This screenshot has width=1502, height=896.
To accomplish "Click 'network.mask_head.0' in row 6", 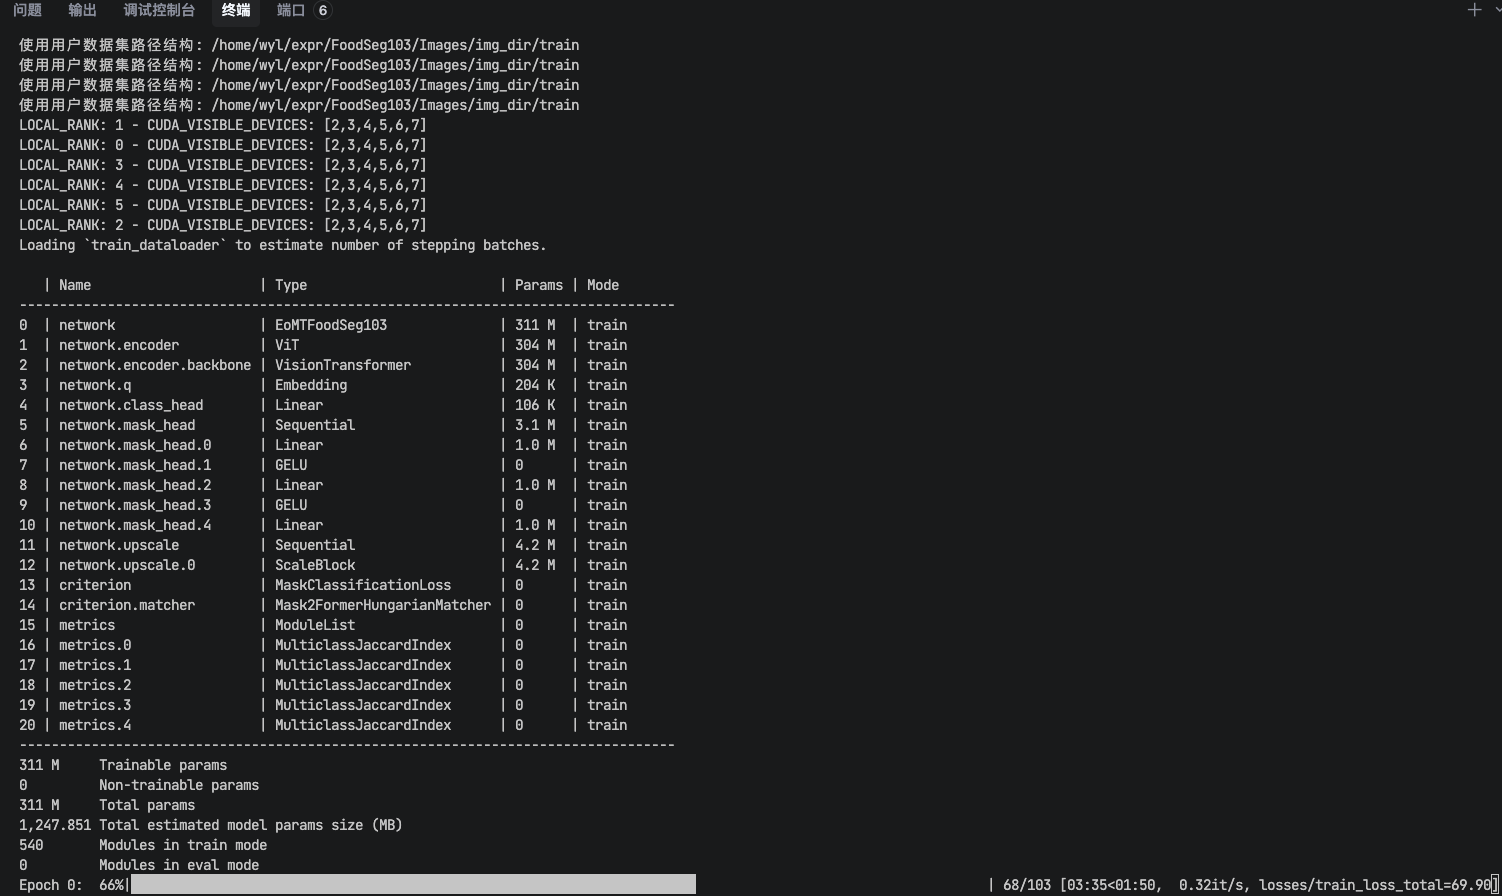I will tap(135, 445).
